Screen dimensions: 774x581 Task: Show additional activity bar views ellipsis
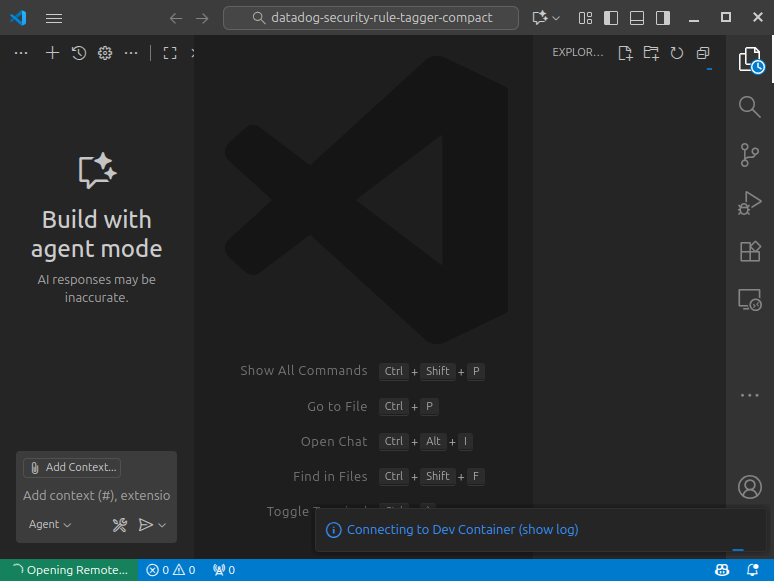point(750,395)
